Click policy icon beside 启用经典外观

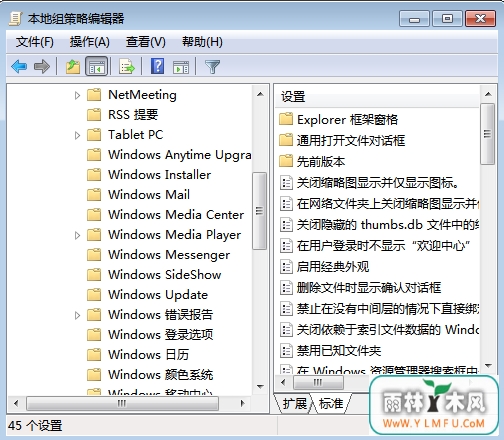pos(286,266)
